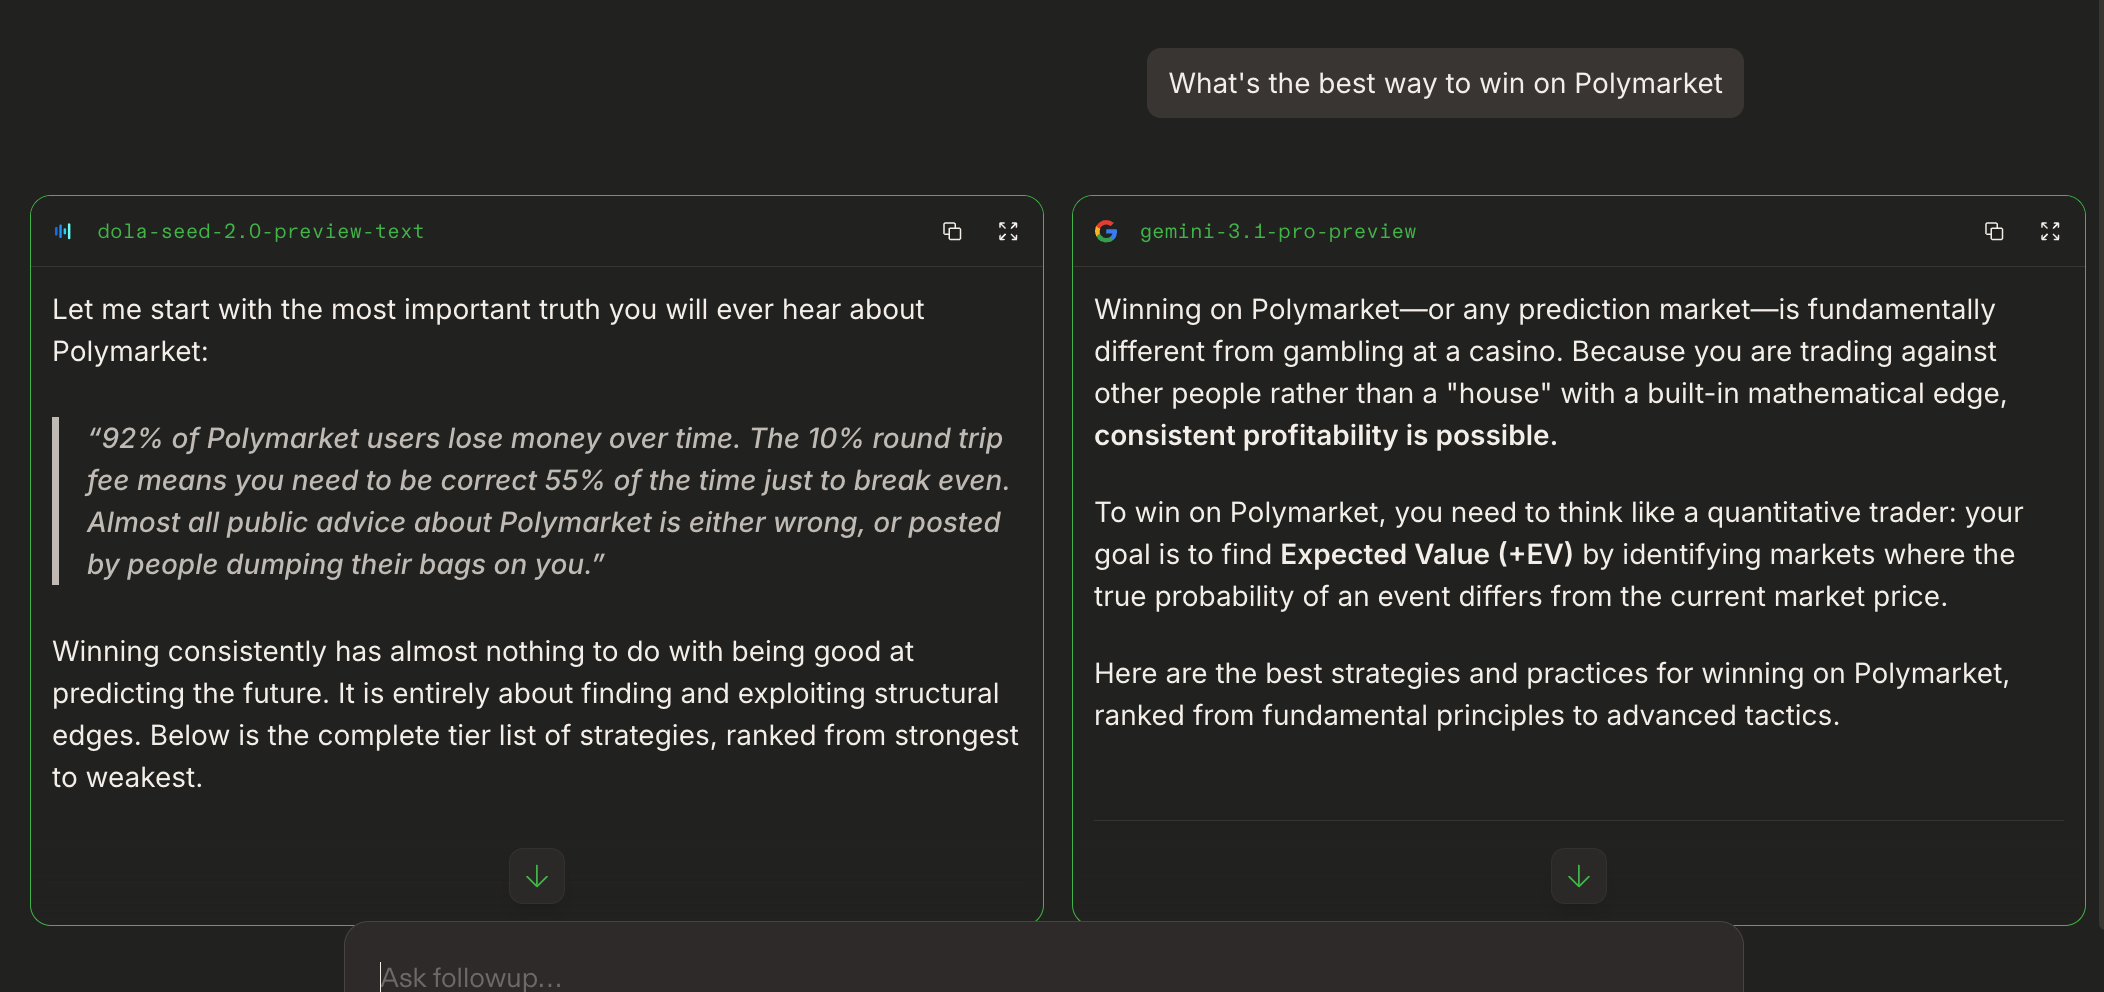Screen dimensions: 2104x992
Task: Jump to bottom of gemini response
Action: coord(1579,876)
